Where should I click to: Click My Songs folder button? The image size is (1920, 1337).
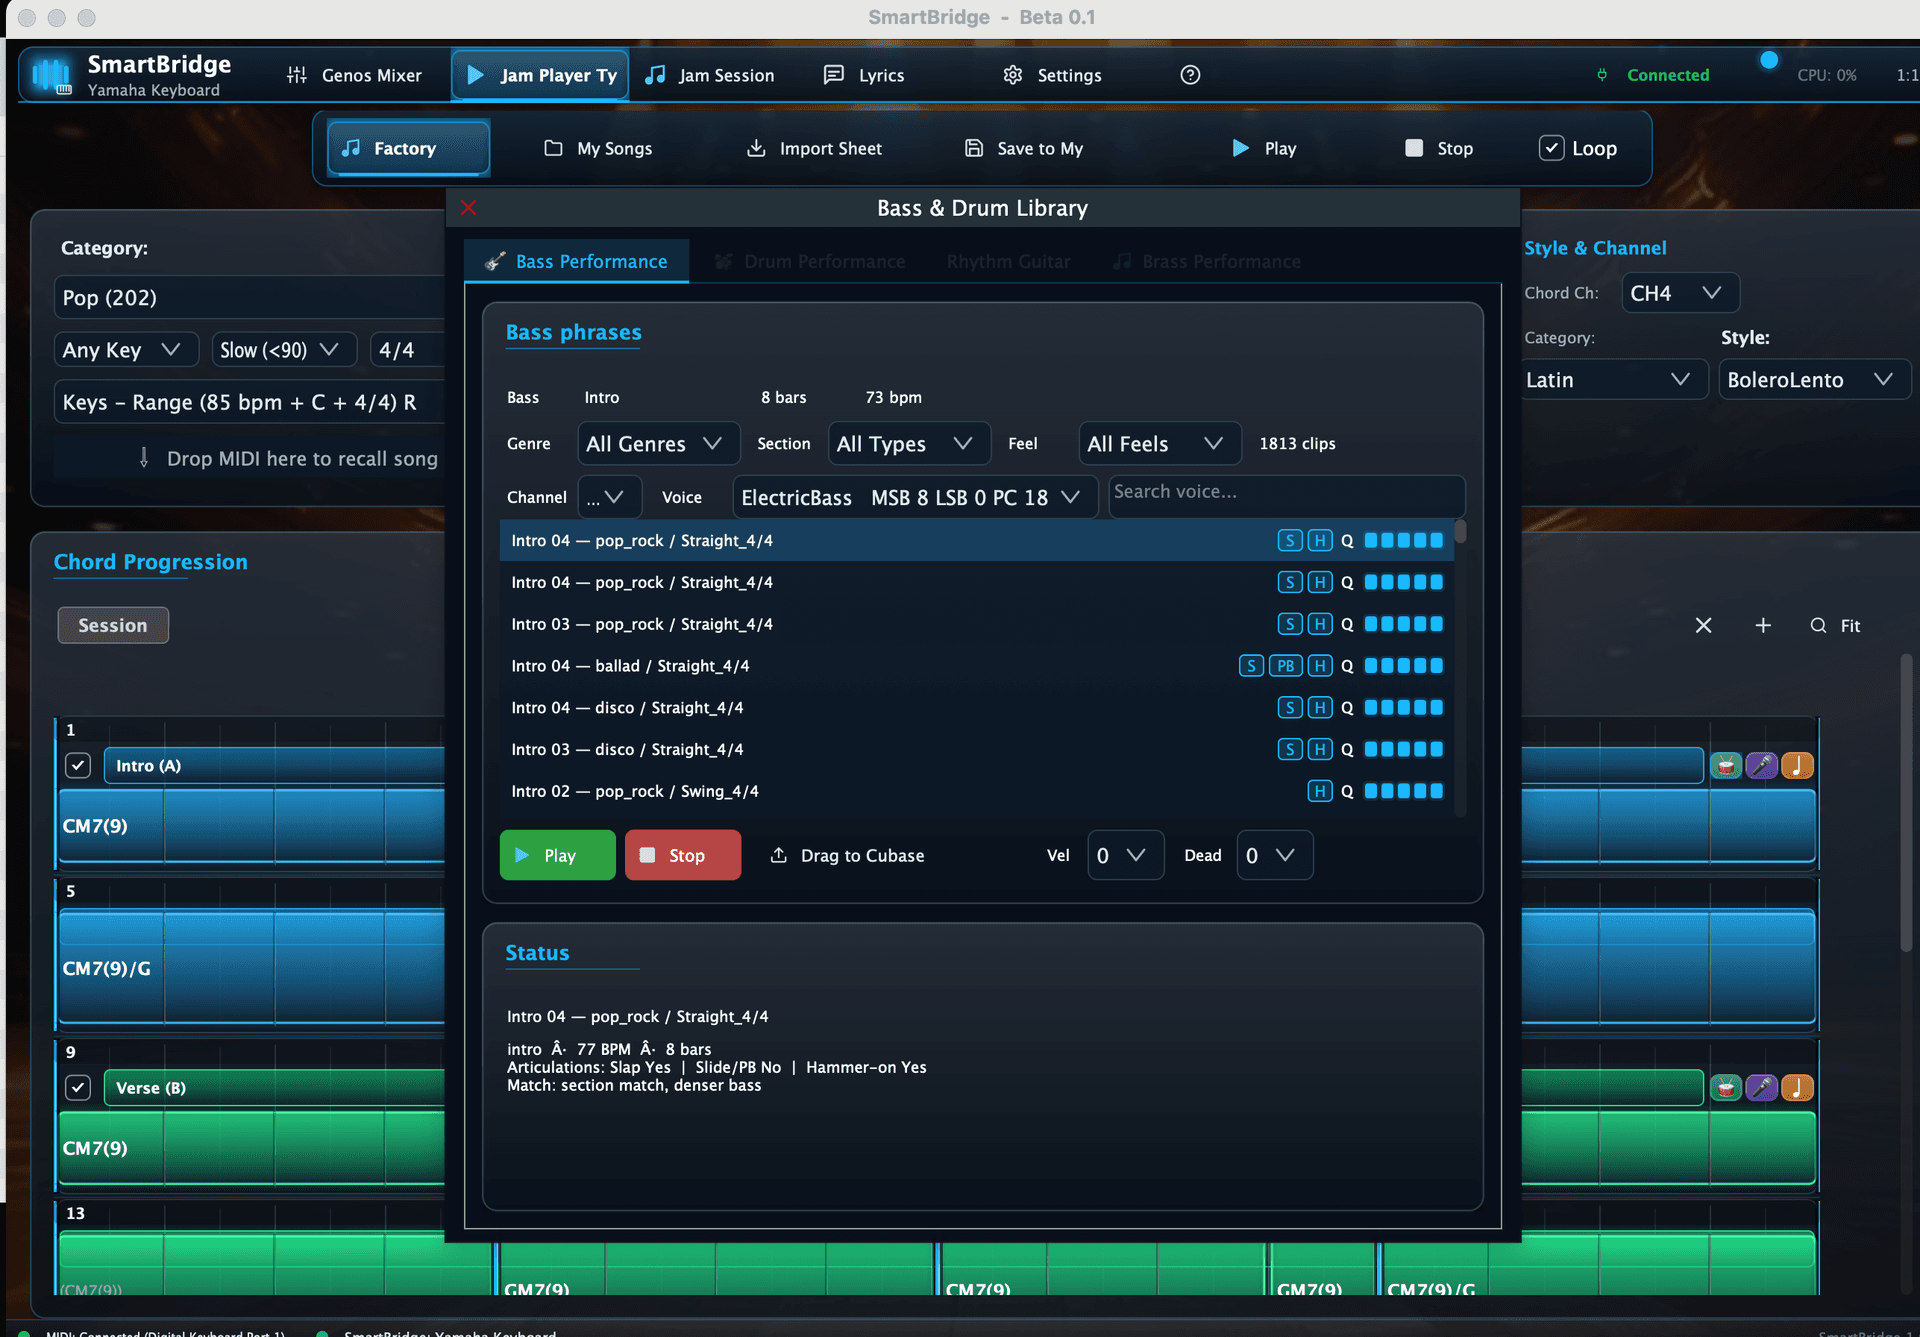pos(598,149)
